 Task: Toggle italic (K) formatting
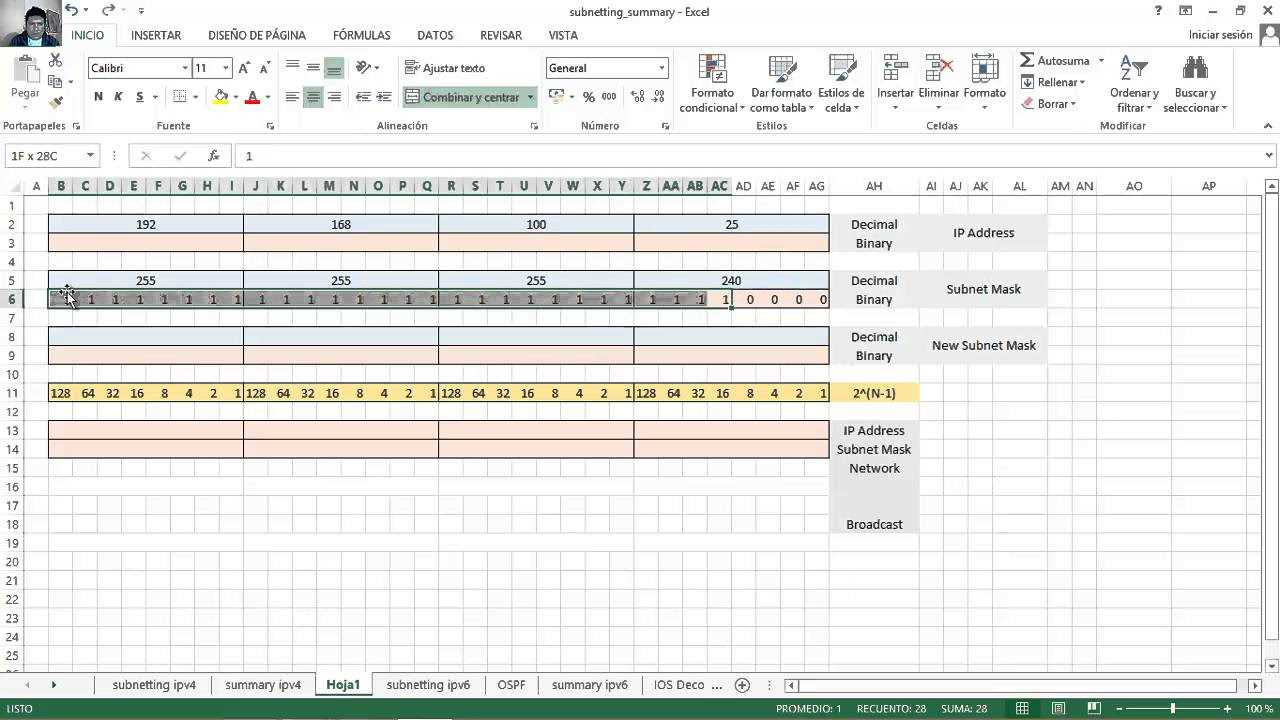pyautogui.click(x=118, y=97)
